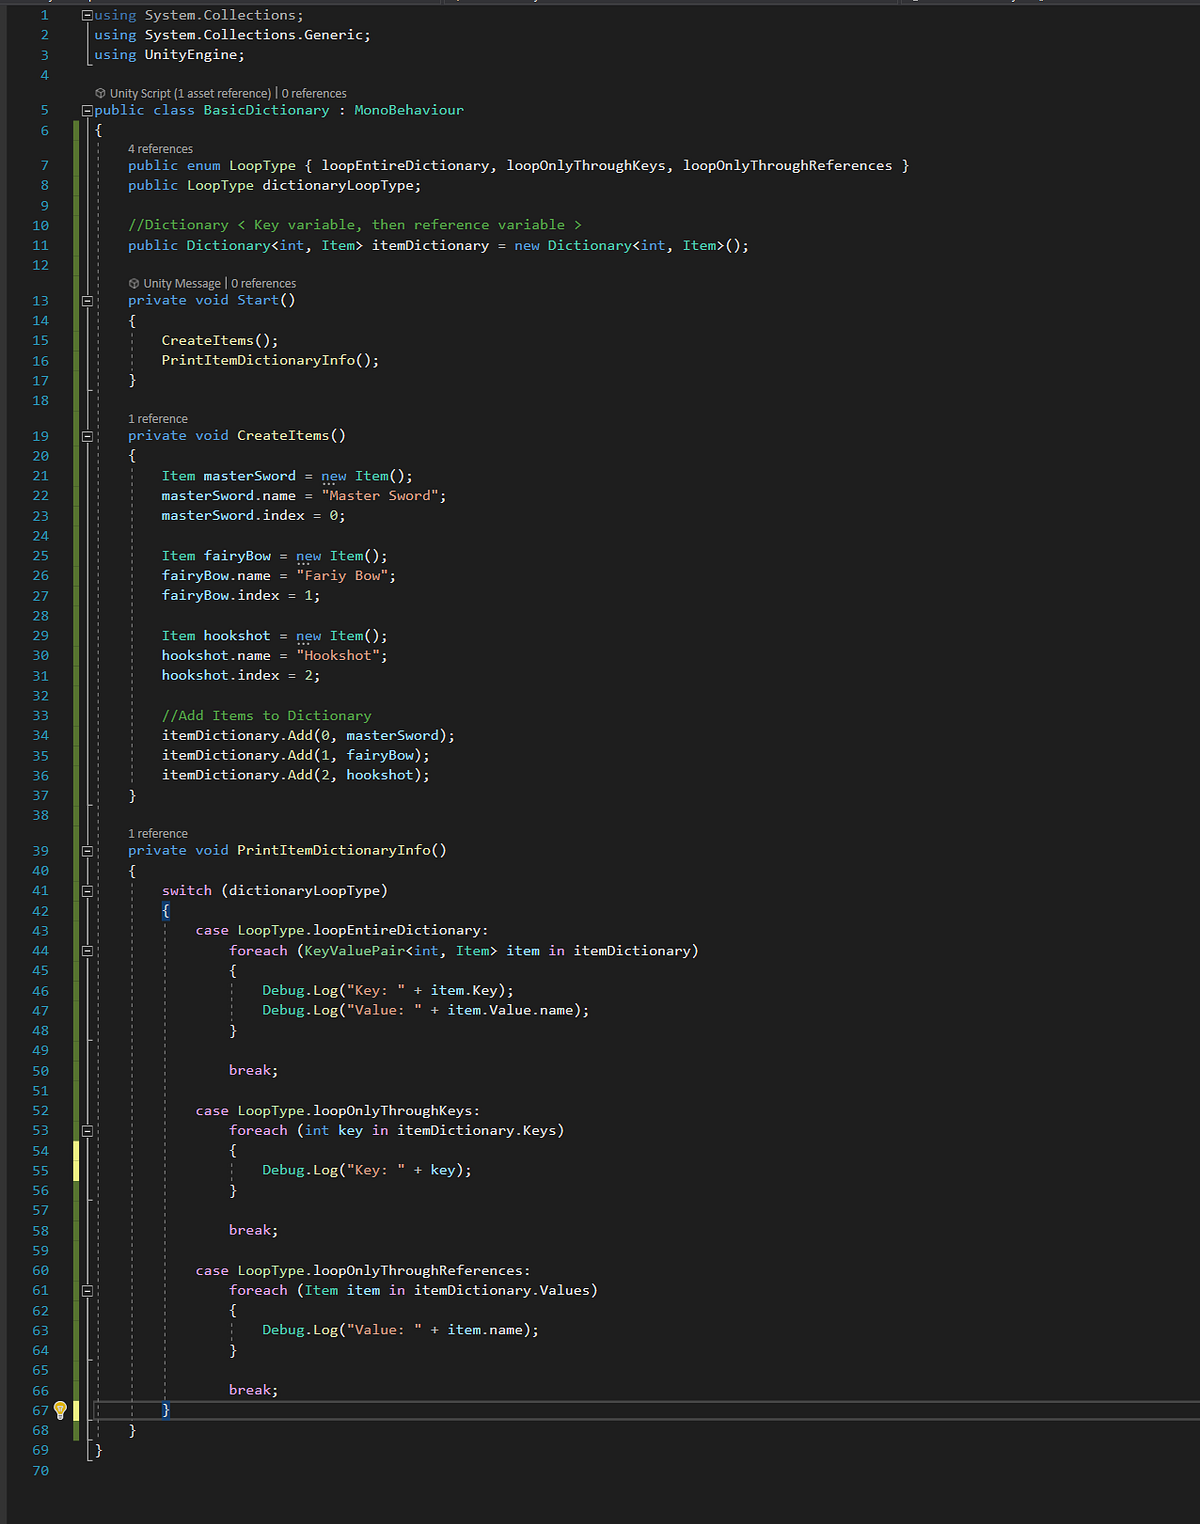Open 0 references CodeLens above Start

click(261, 283)
